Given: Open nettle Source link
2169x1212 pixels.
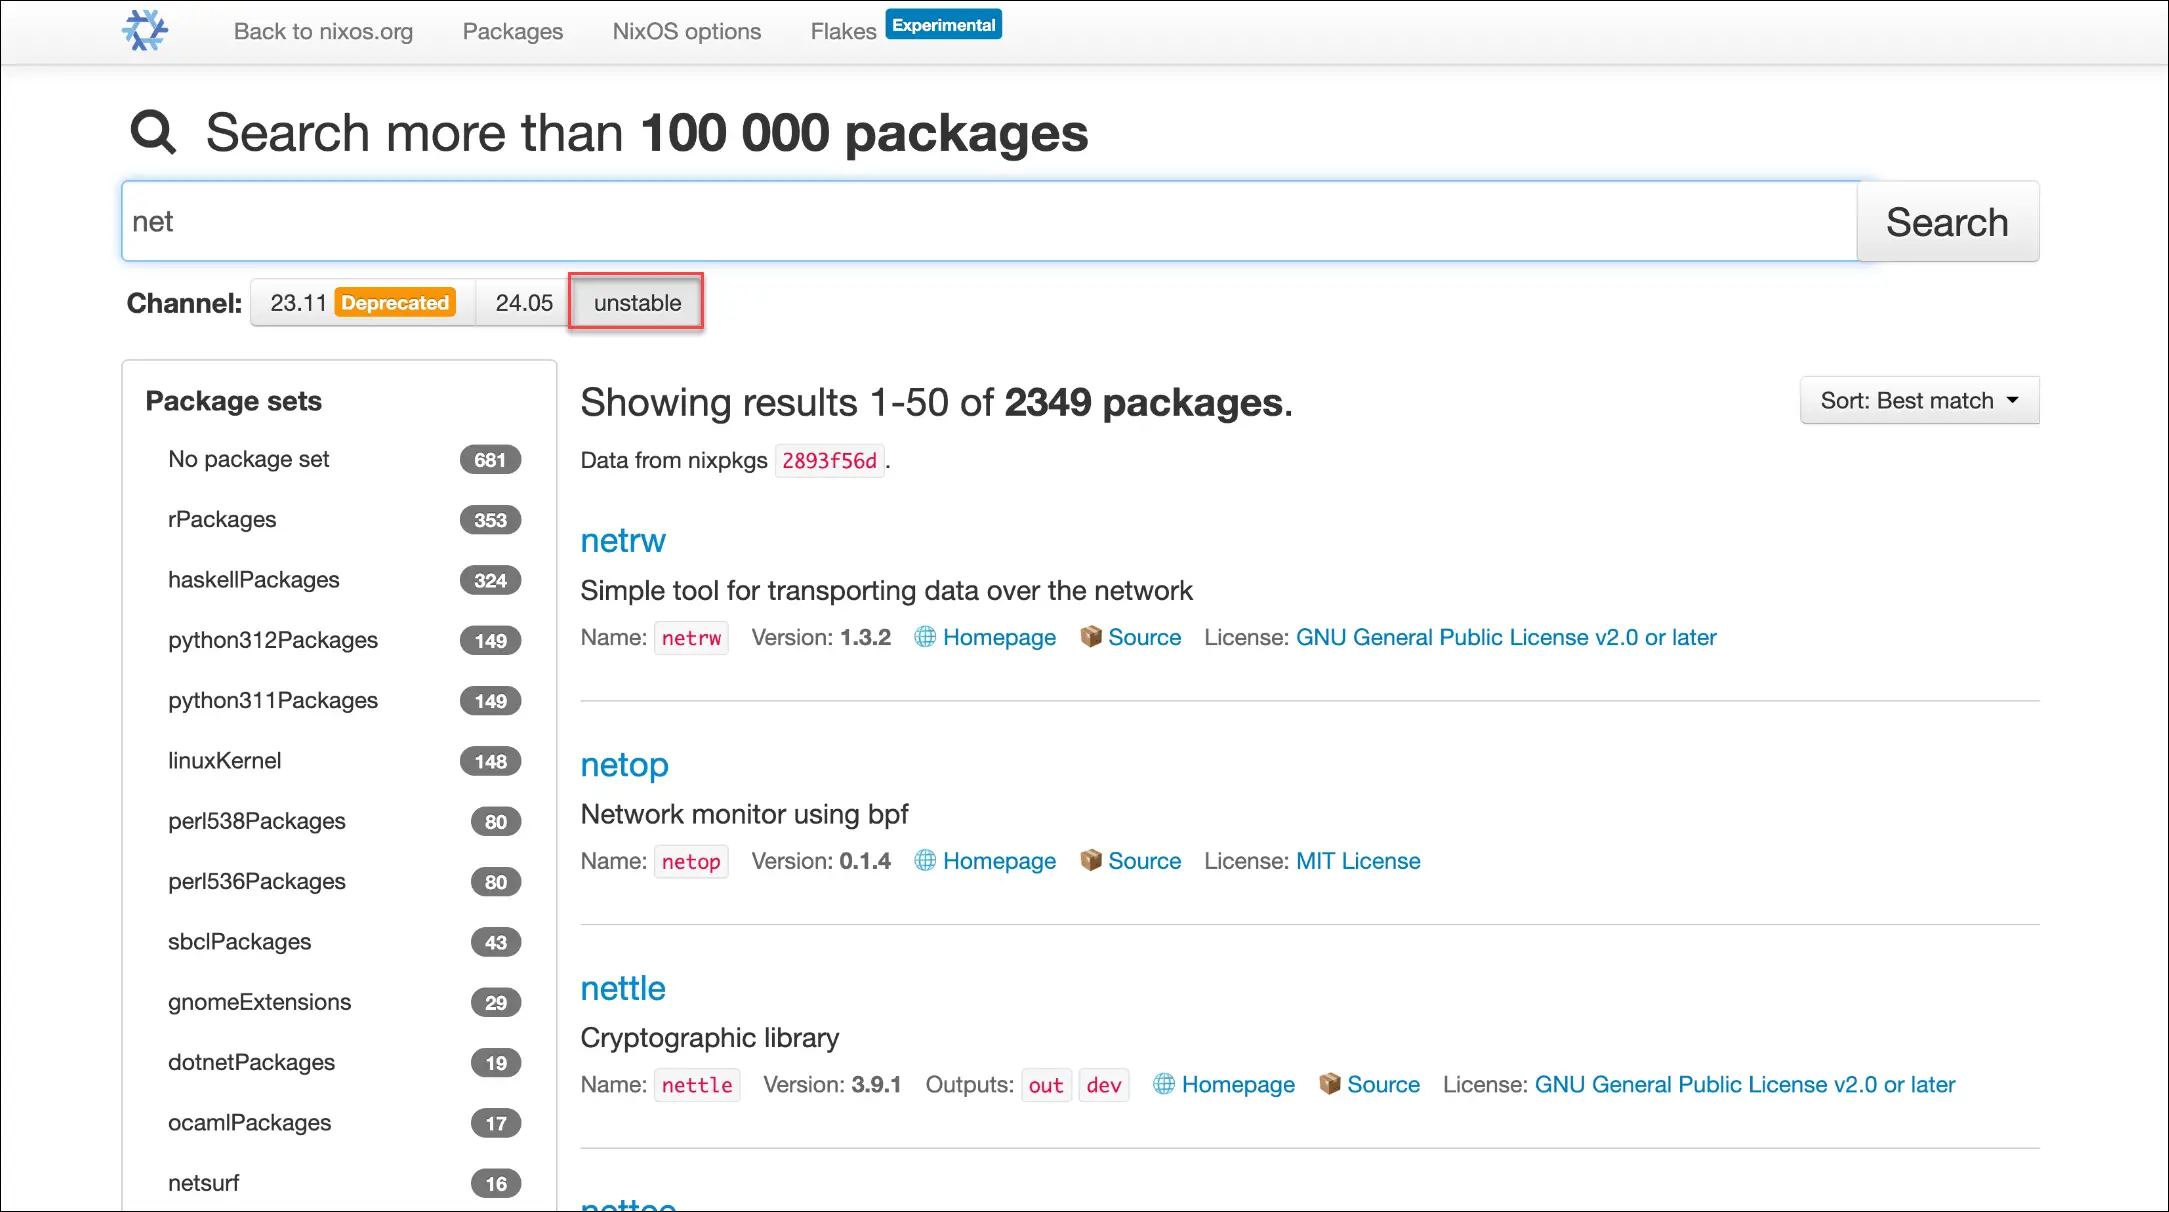Looking at the screenshot, I should pos(1383,1084).
